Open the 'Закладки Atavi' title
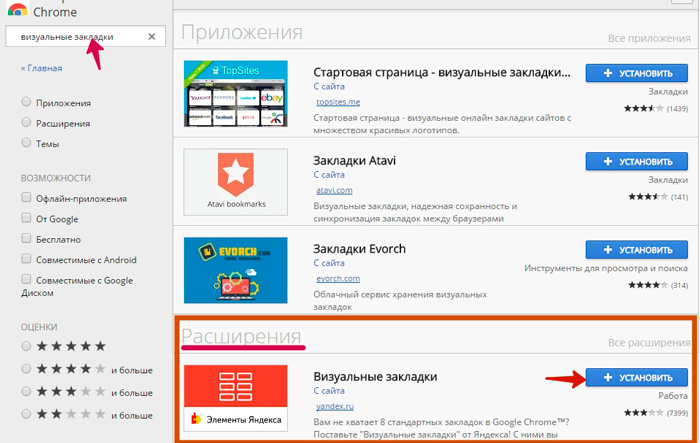This screenshot has width=700, height=443. click(354, 161)
